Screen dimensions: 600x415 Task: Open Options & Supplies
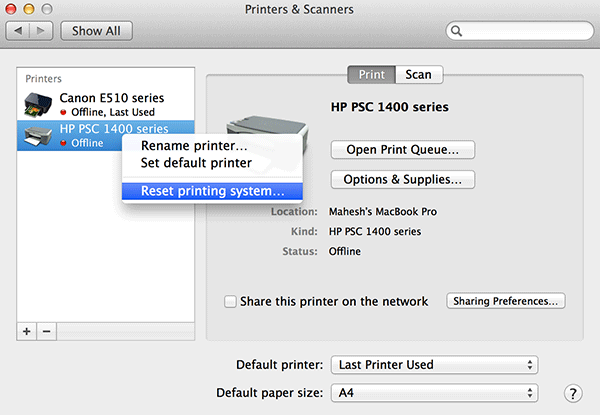pyautogui.click(x=402, y=180)
